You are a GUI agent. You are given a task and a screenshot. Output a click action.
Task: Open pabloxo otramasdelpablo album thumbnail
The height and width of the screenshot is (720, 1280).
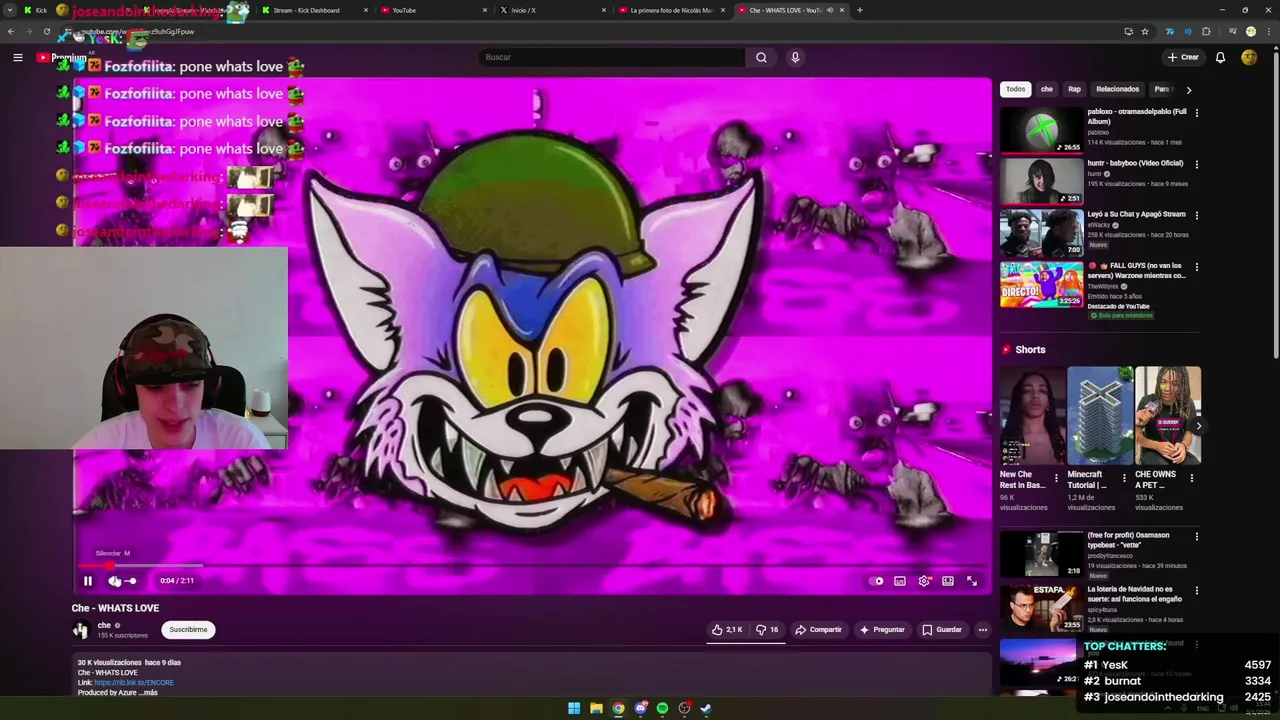(1042, 130)
